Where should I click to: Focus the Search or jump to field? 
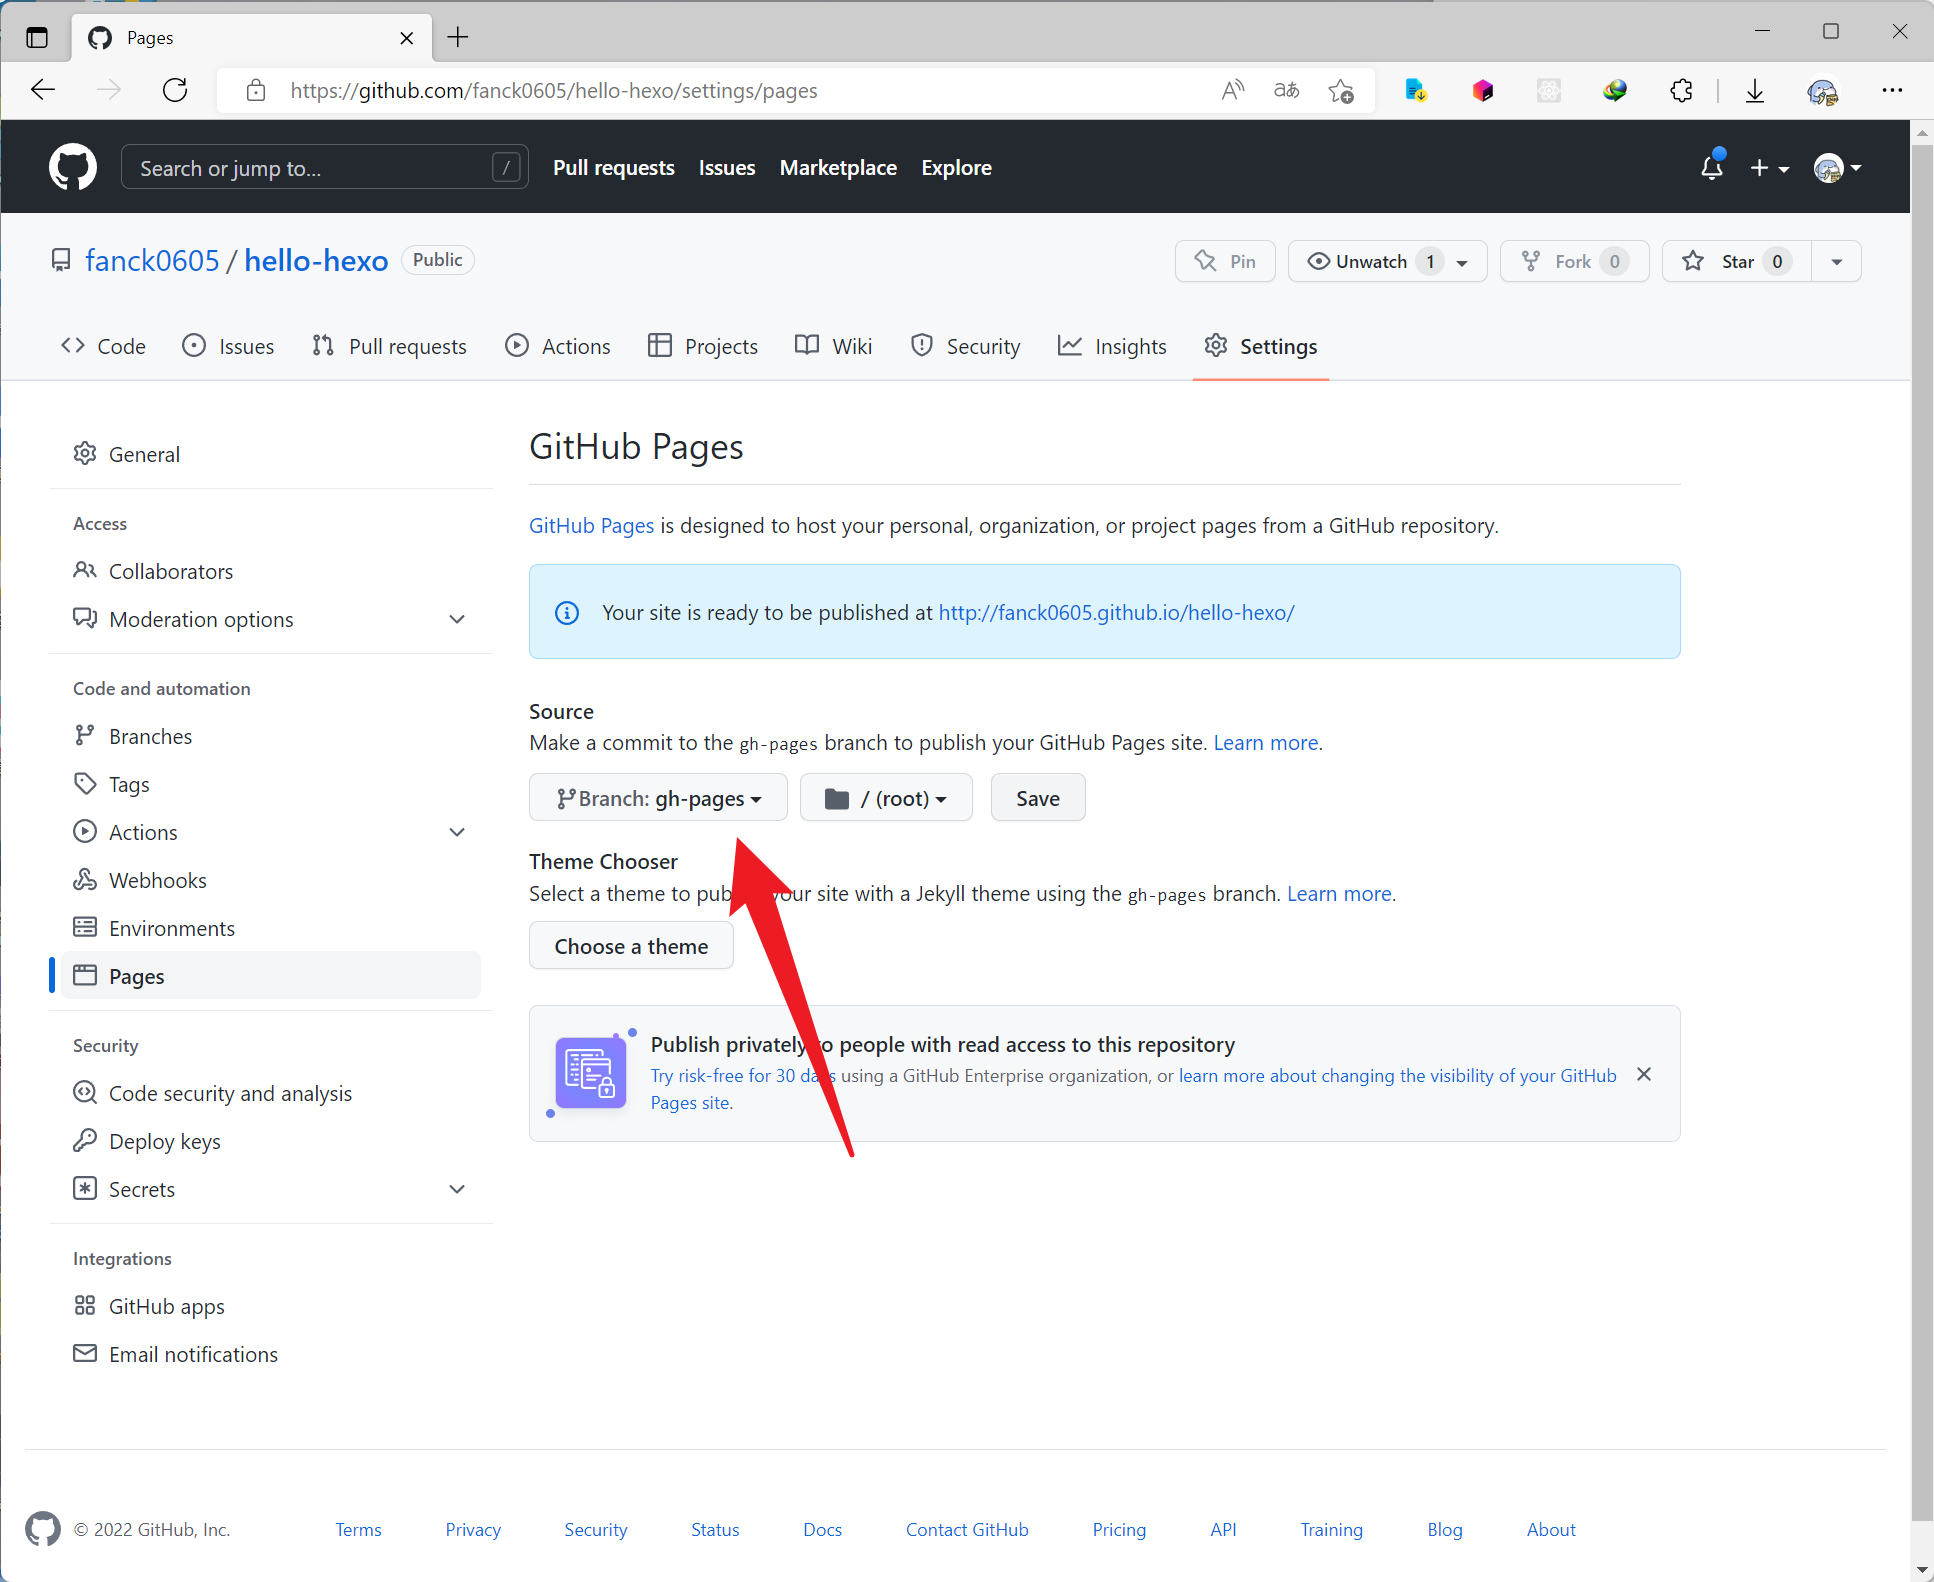point(324,167)
